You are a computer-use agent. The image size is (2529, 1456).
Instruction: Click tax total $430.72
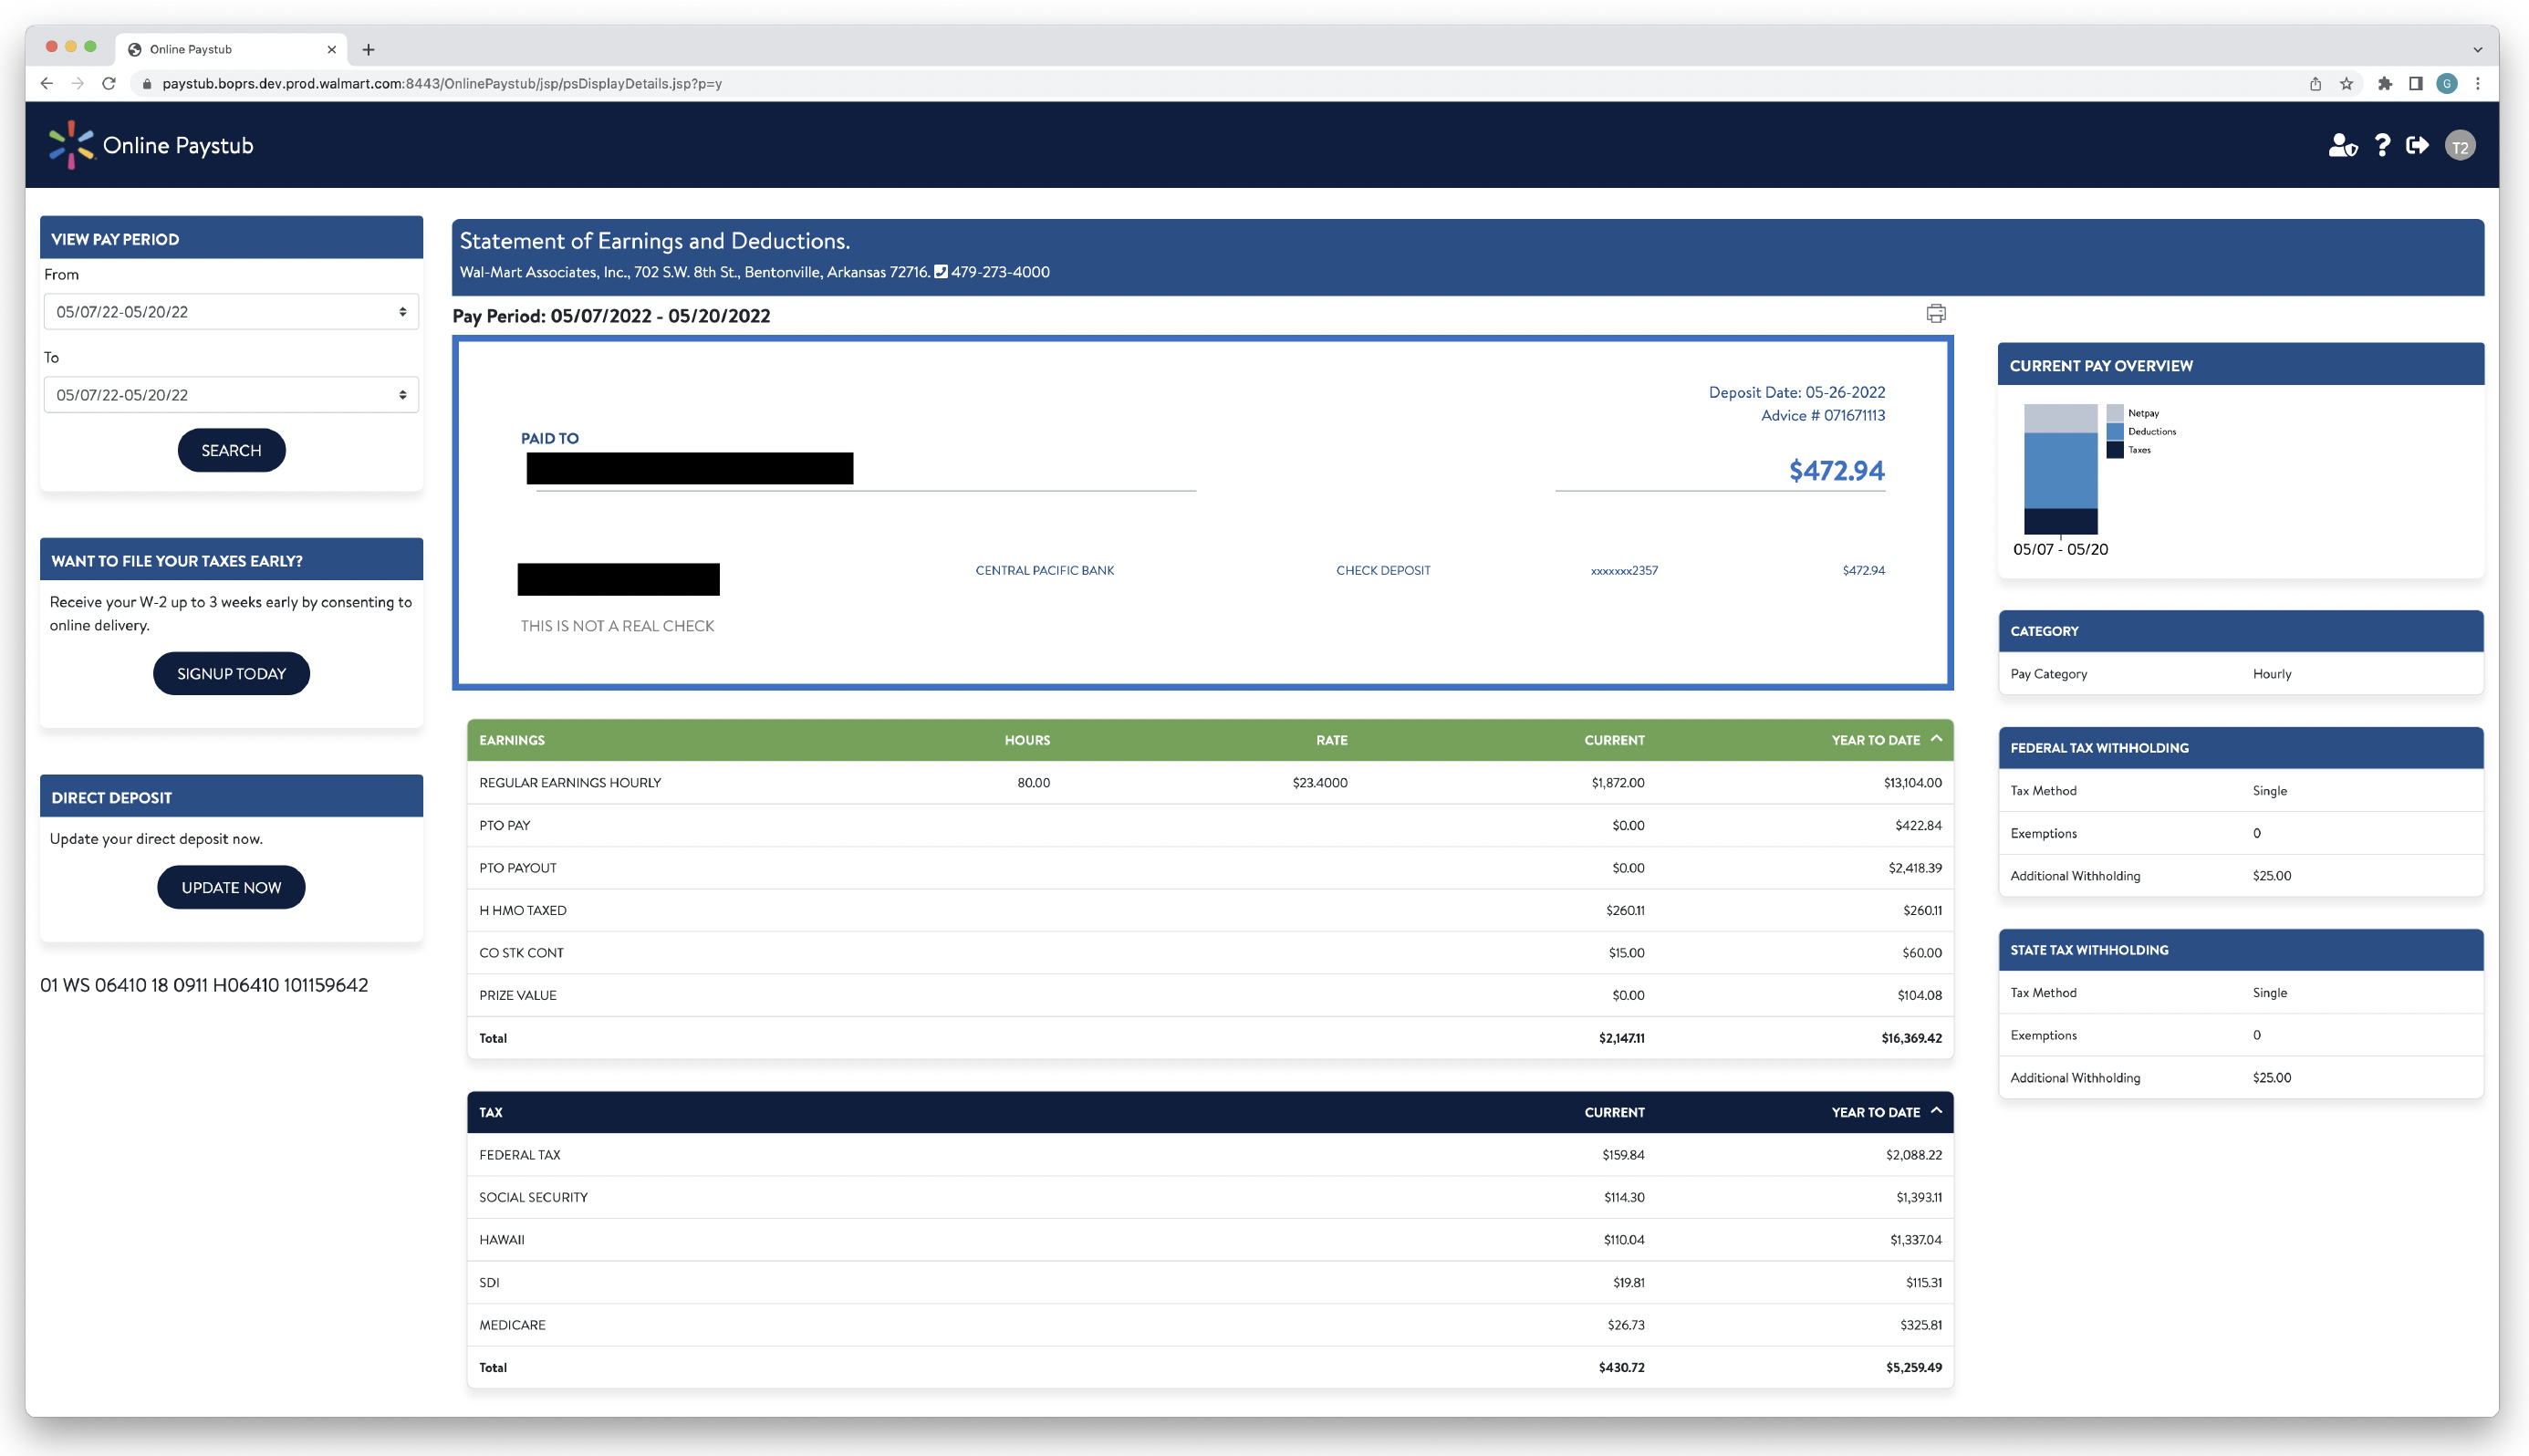1621,1367
